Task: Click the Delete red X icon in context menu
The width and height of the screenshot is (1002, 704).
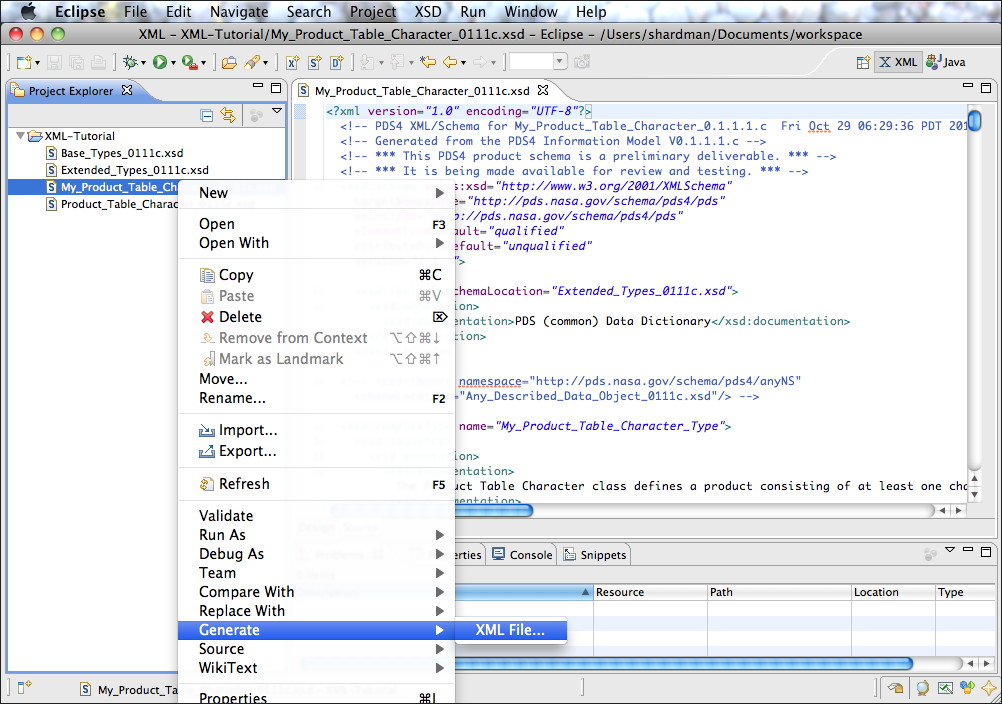Action: 207,317
